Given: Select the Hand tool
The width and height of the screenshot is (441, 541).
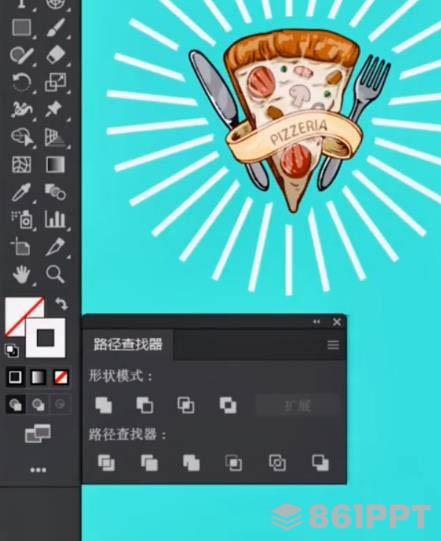Looking at the screenshot, I should click(x=21, y=275).
